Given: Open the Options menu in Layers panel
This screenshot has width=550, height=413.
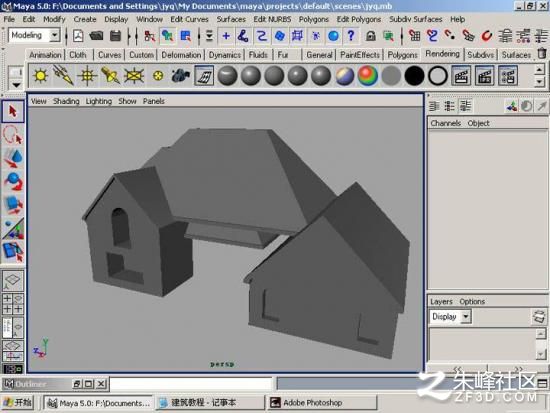Looking at the screenshot, I should (472, 302).
